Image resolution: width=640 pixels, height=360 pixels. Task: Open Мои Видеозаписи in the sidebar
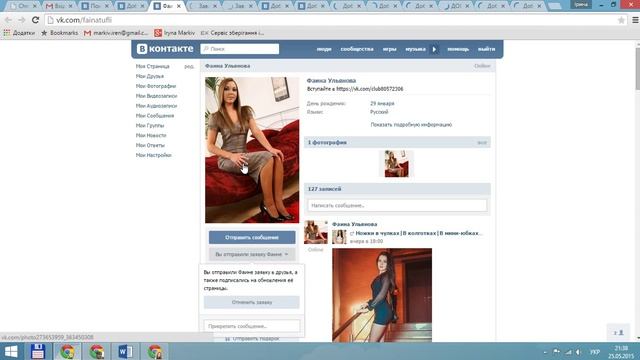pos(156,96)
